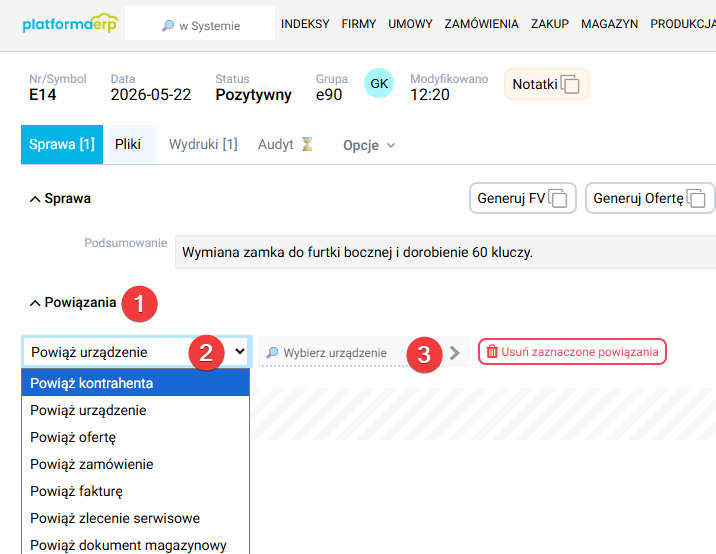The height and width of the screenshot is (554, 716).
Task: Click the Pozytywny status value
Action: tap(253, 95)
